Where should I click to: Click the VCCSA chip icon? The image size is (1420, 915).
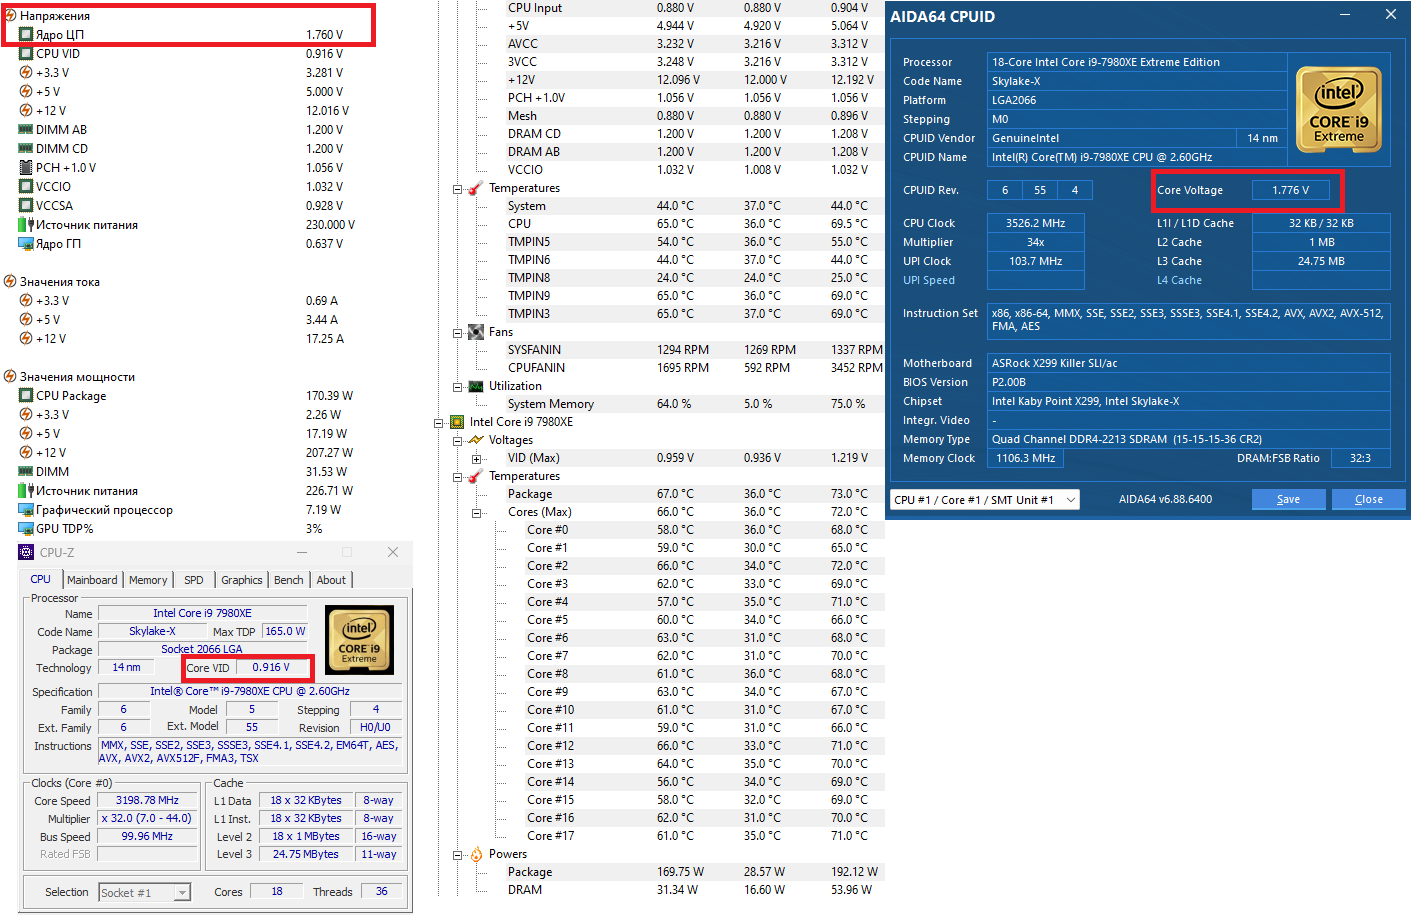[26, 205]
